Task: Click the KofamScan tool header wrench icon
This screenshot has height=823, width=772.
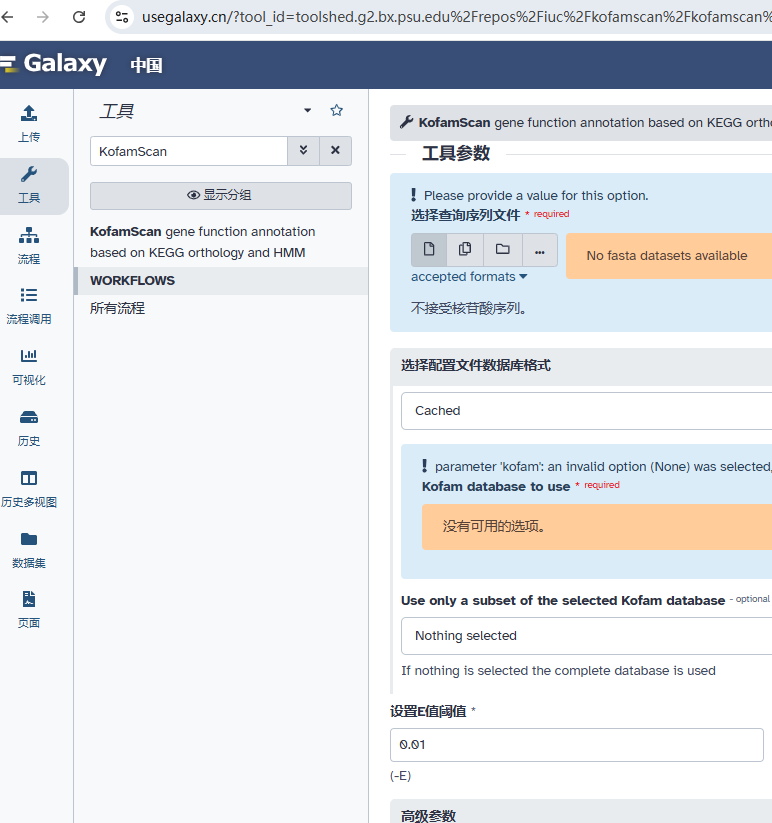Action: (x=407, y=122)
